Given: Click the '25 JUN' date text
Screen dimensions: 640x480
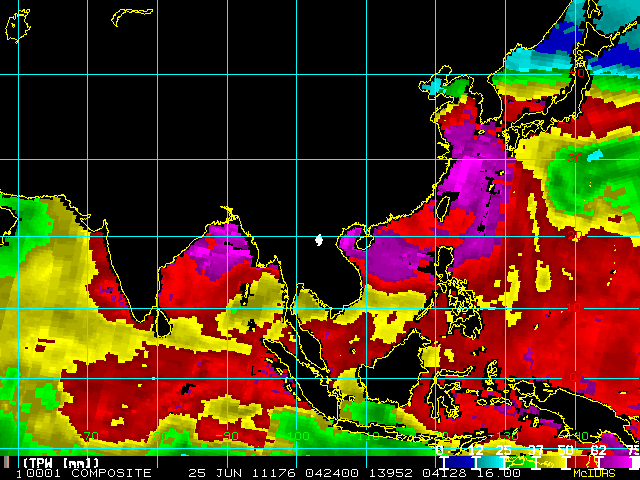Looking at the screenshot, I should 215,473.
